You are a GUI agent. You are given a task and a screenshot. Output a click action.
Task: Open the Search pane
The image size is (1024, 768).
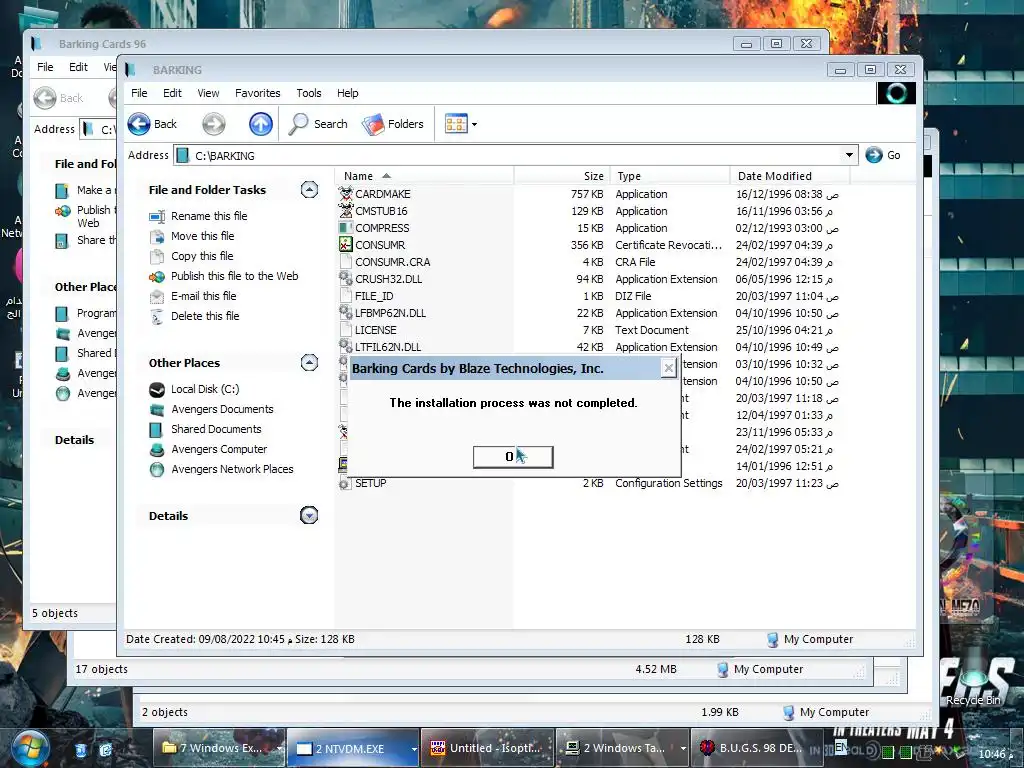point(318,123)
